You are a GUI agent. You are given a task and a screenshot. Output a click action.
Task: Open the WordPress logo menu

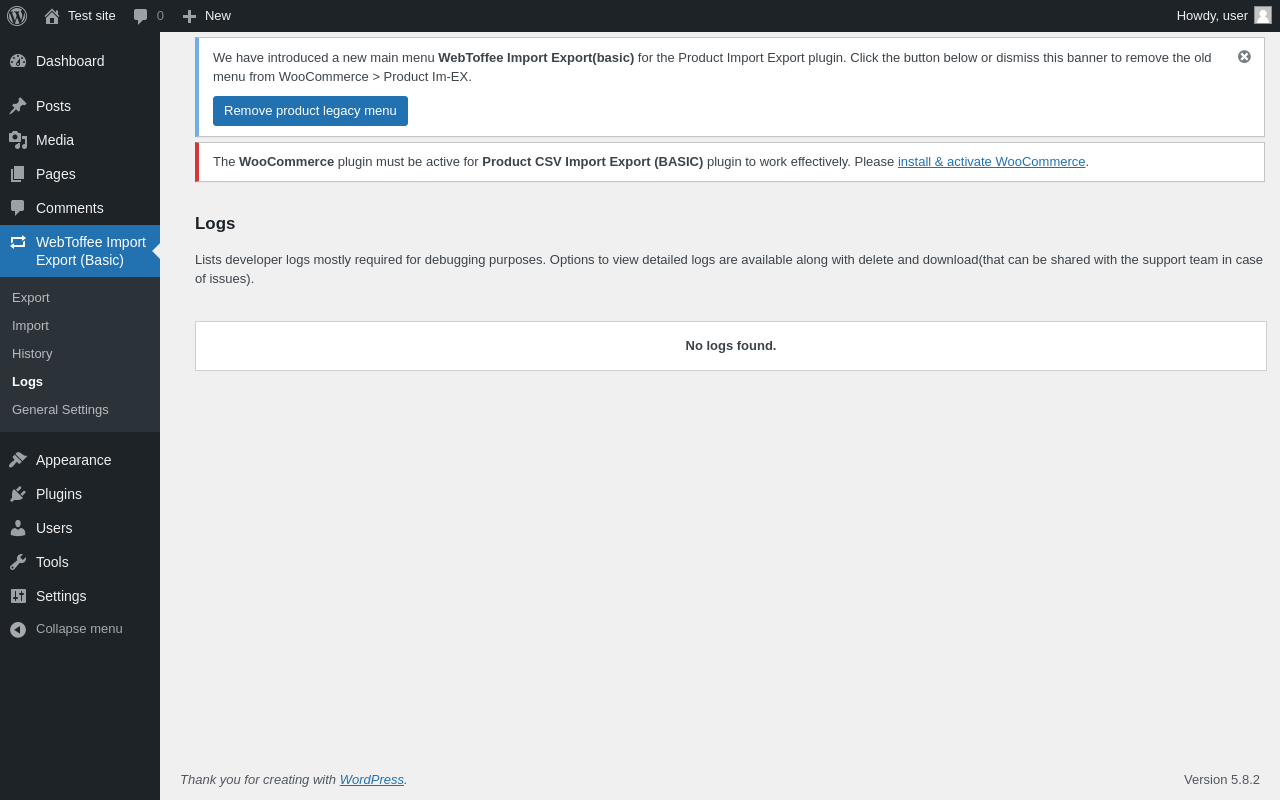click(17, 16)
